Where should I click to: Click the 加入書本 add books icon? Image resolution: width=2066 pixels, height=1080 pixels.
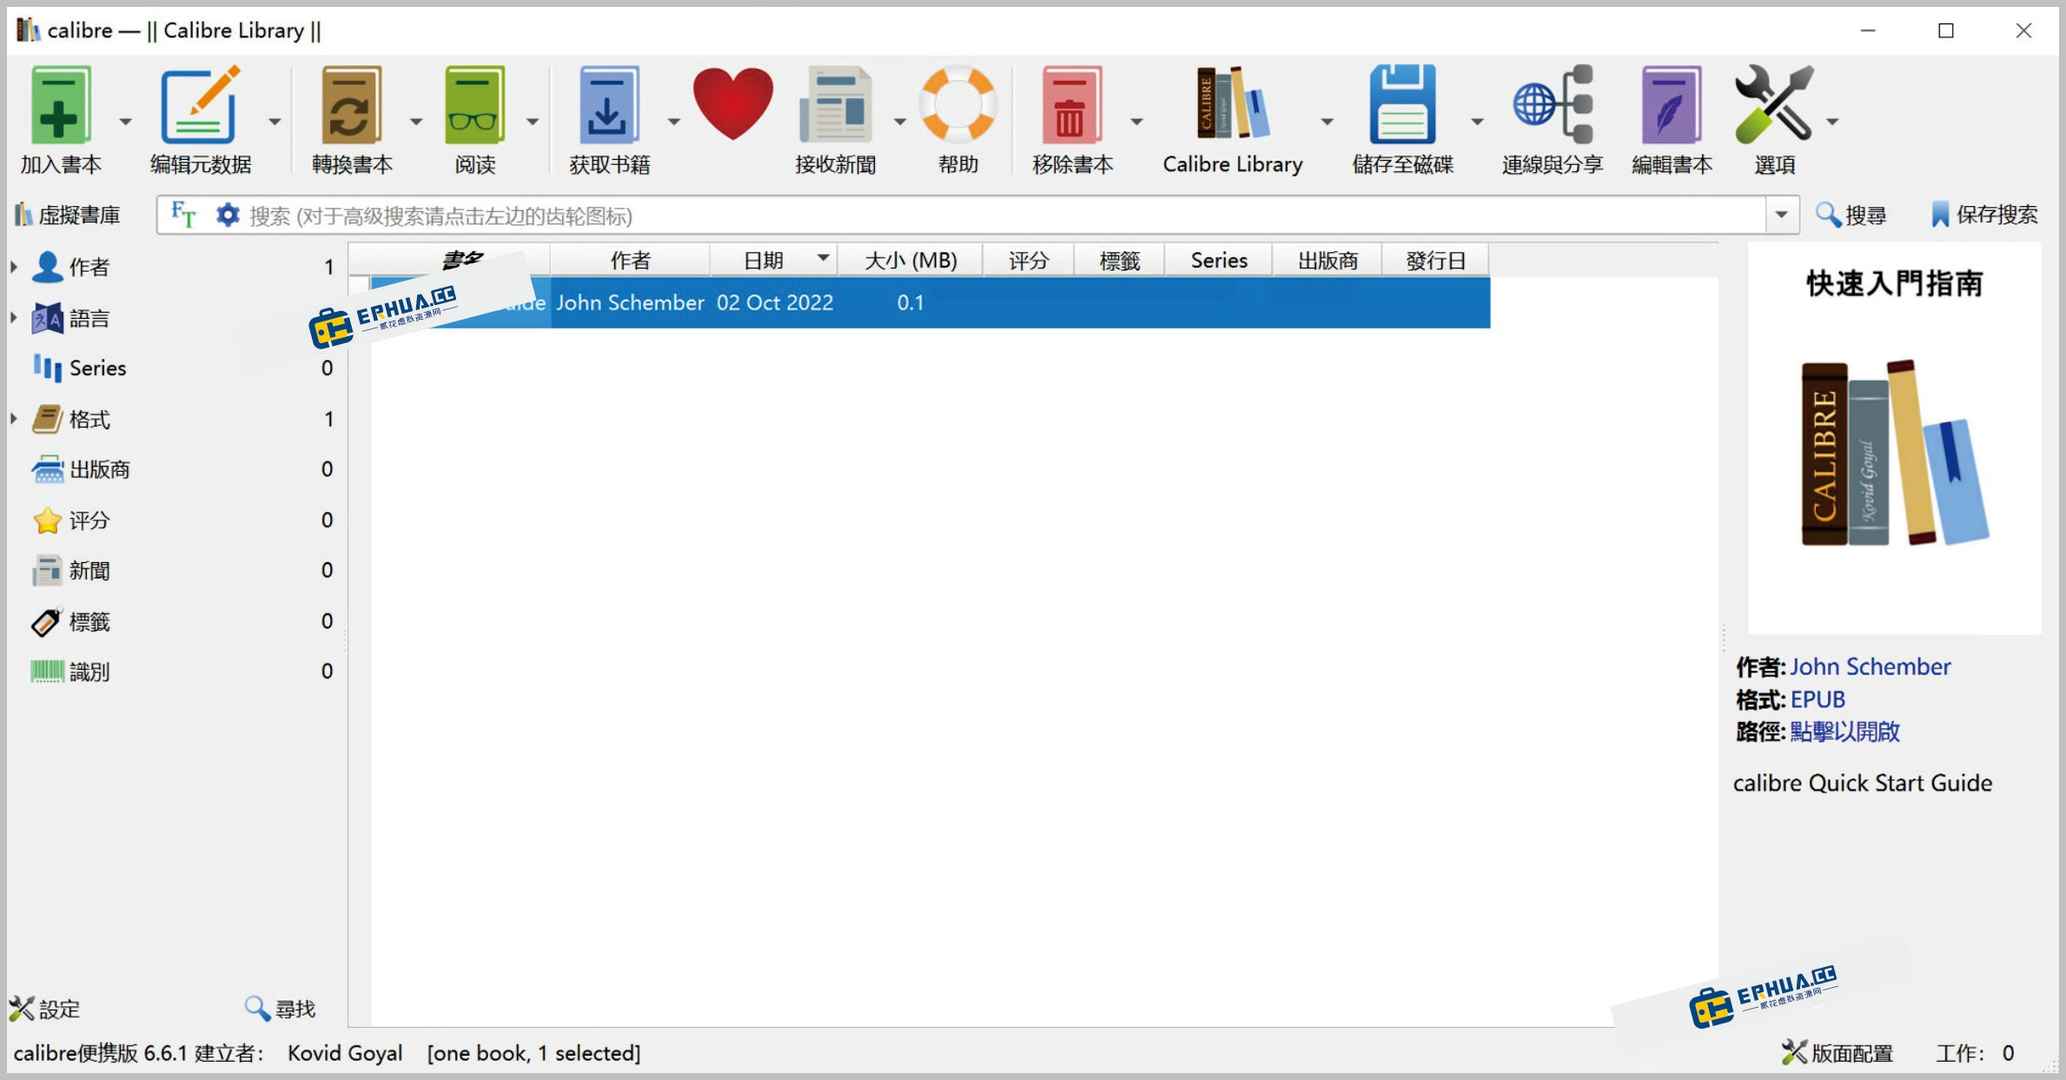click(x=60, y=107)
